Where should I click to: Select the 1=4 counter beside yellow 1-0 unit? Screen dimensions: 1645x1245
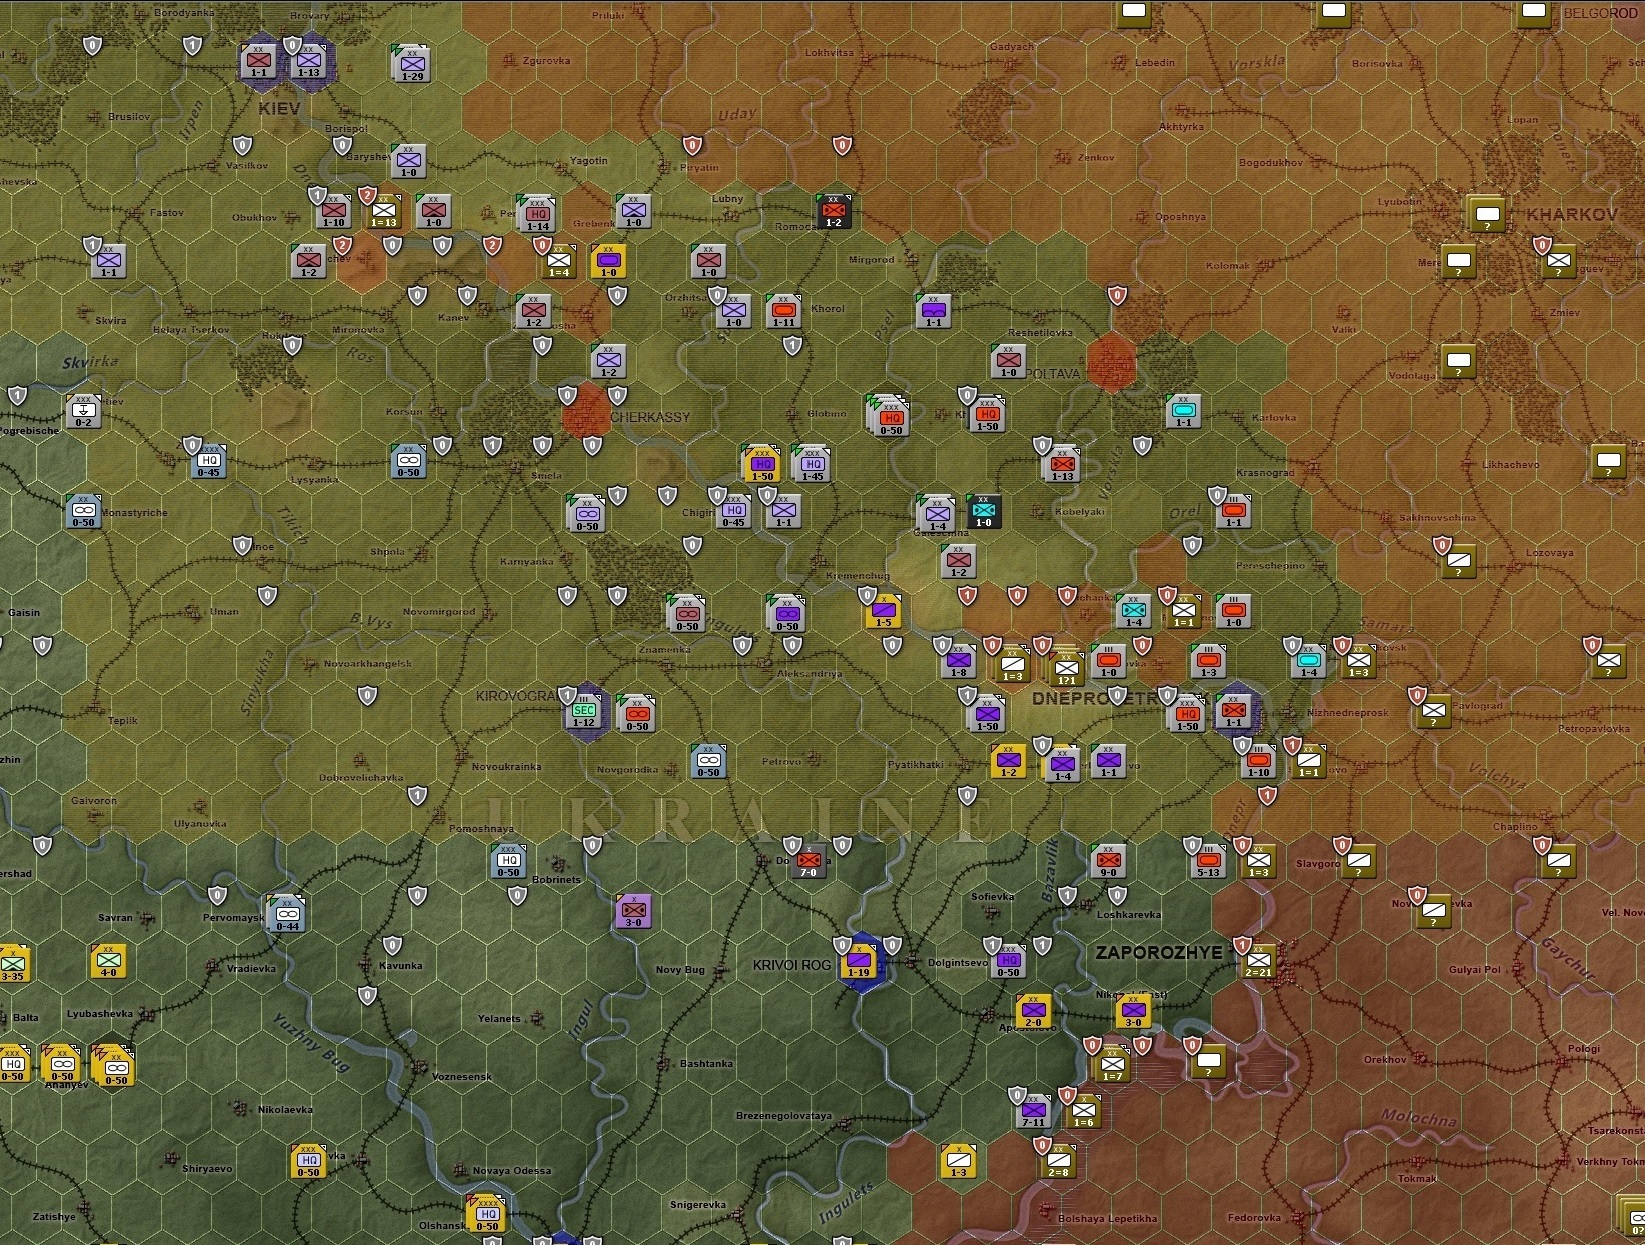(559, 261)
